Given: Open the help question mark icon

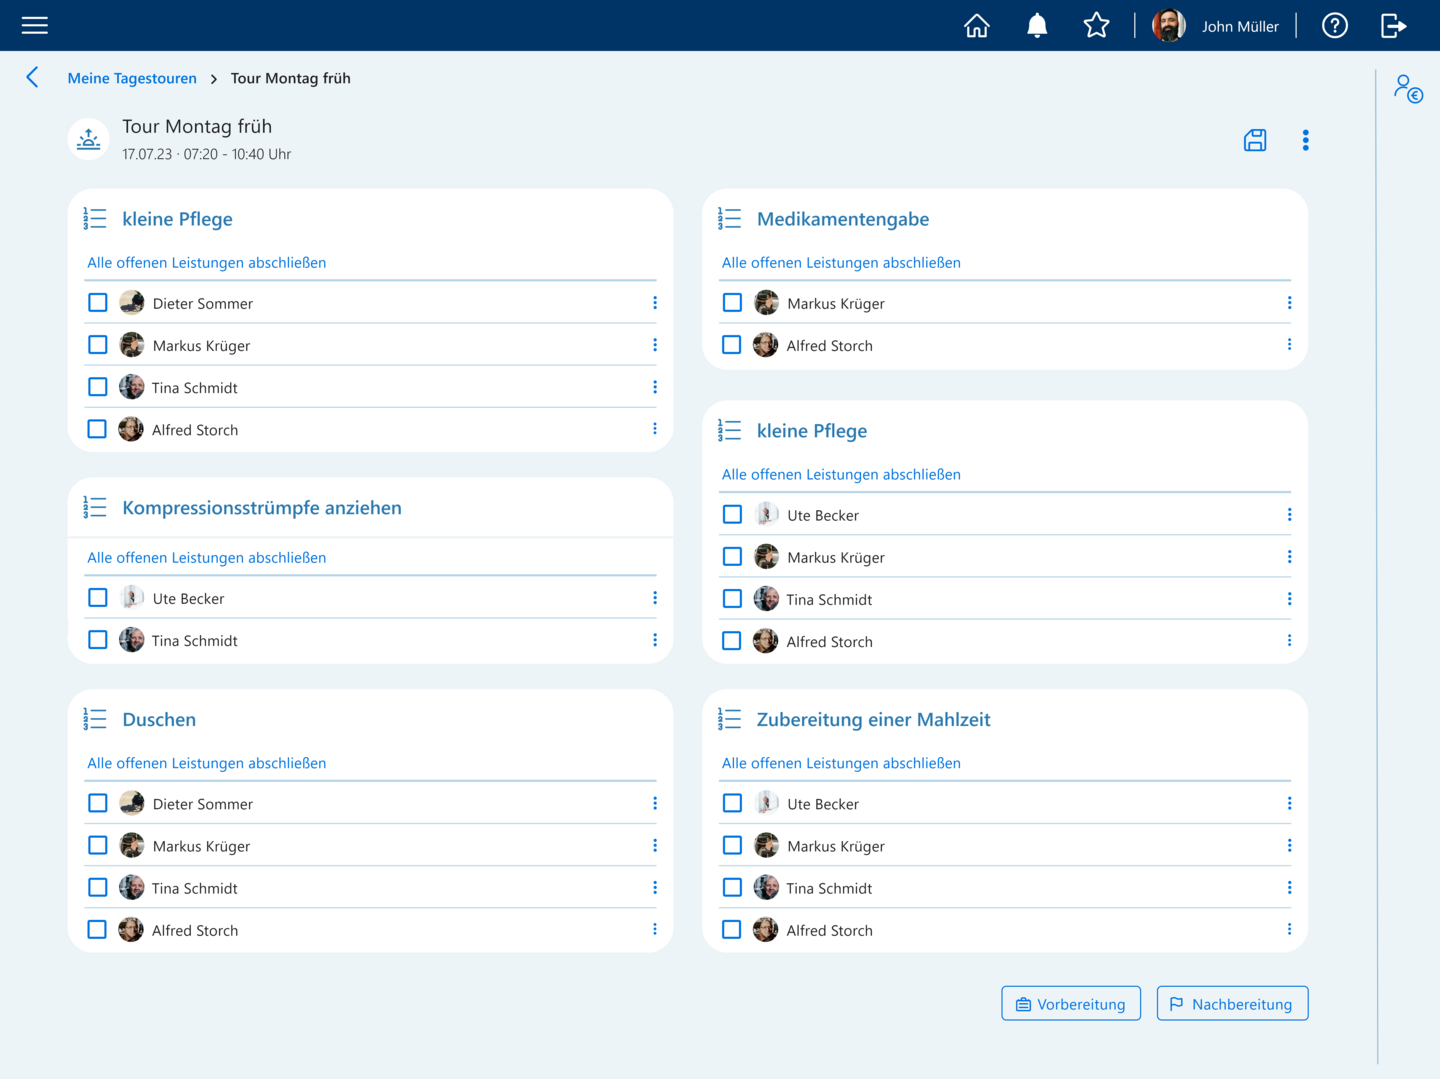Looking at the screenshot, I should (x=1335, y=26).
